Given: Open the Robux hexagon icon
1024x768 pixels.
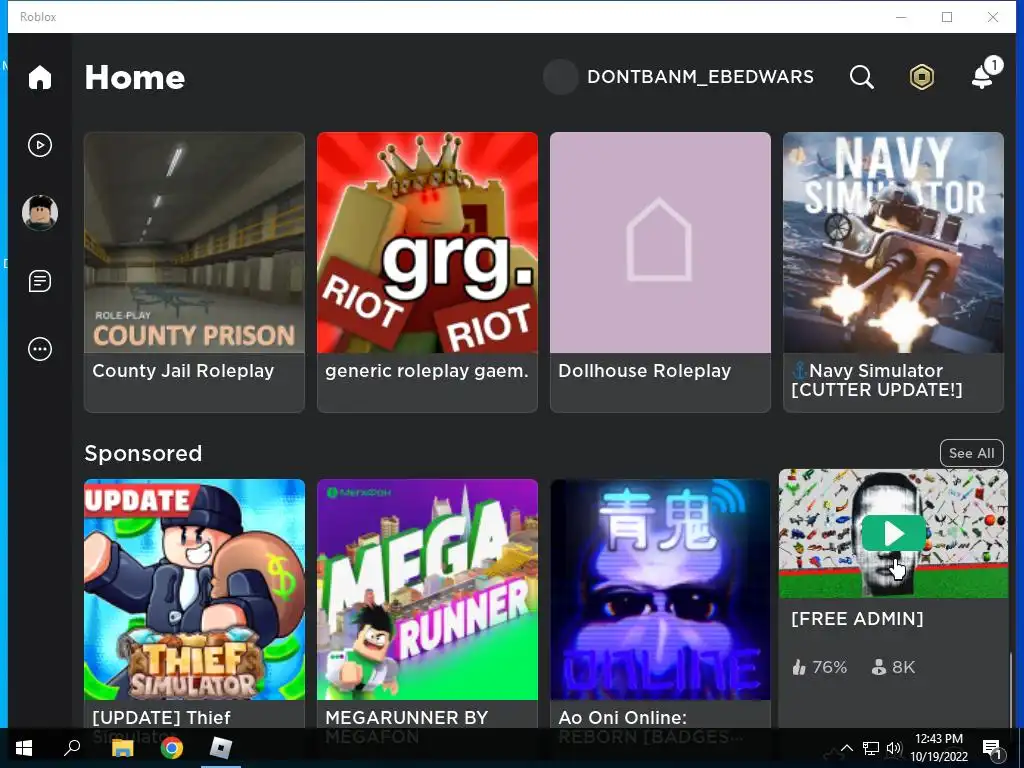Looking at the screenshot, I should (x=921, y=77).
